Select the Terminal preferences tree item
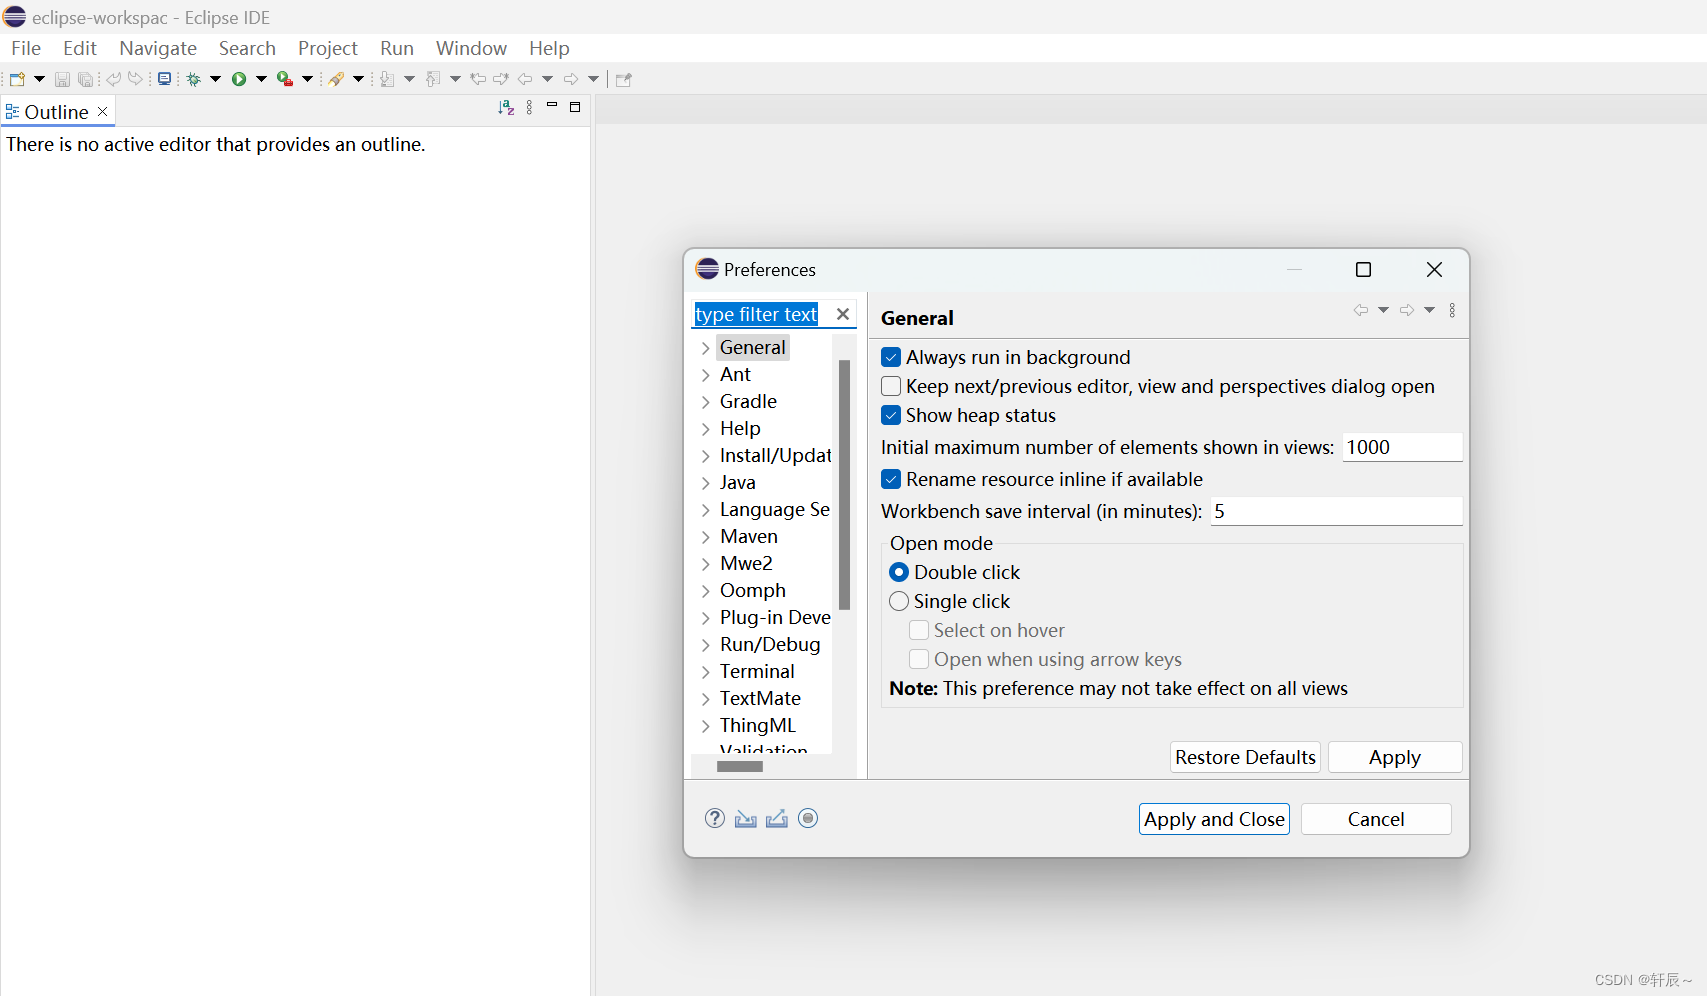The height and width of the screenshot is (996, 1707). [x=757, y=672]
